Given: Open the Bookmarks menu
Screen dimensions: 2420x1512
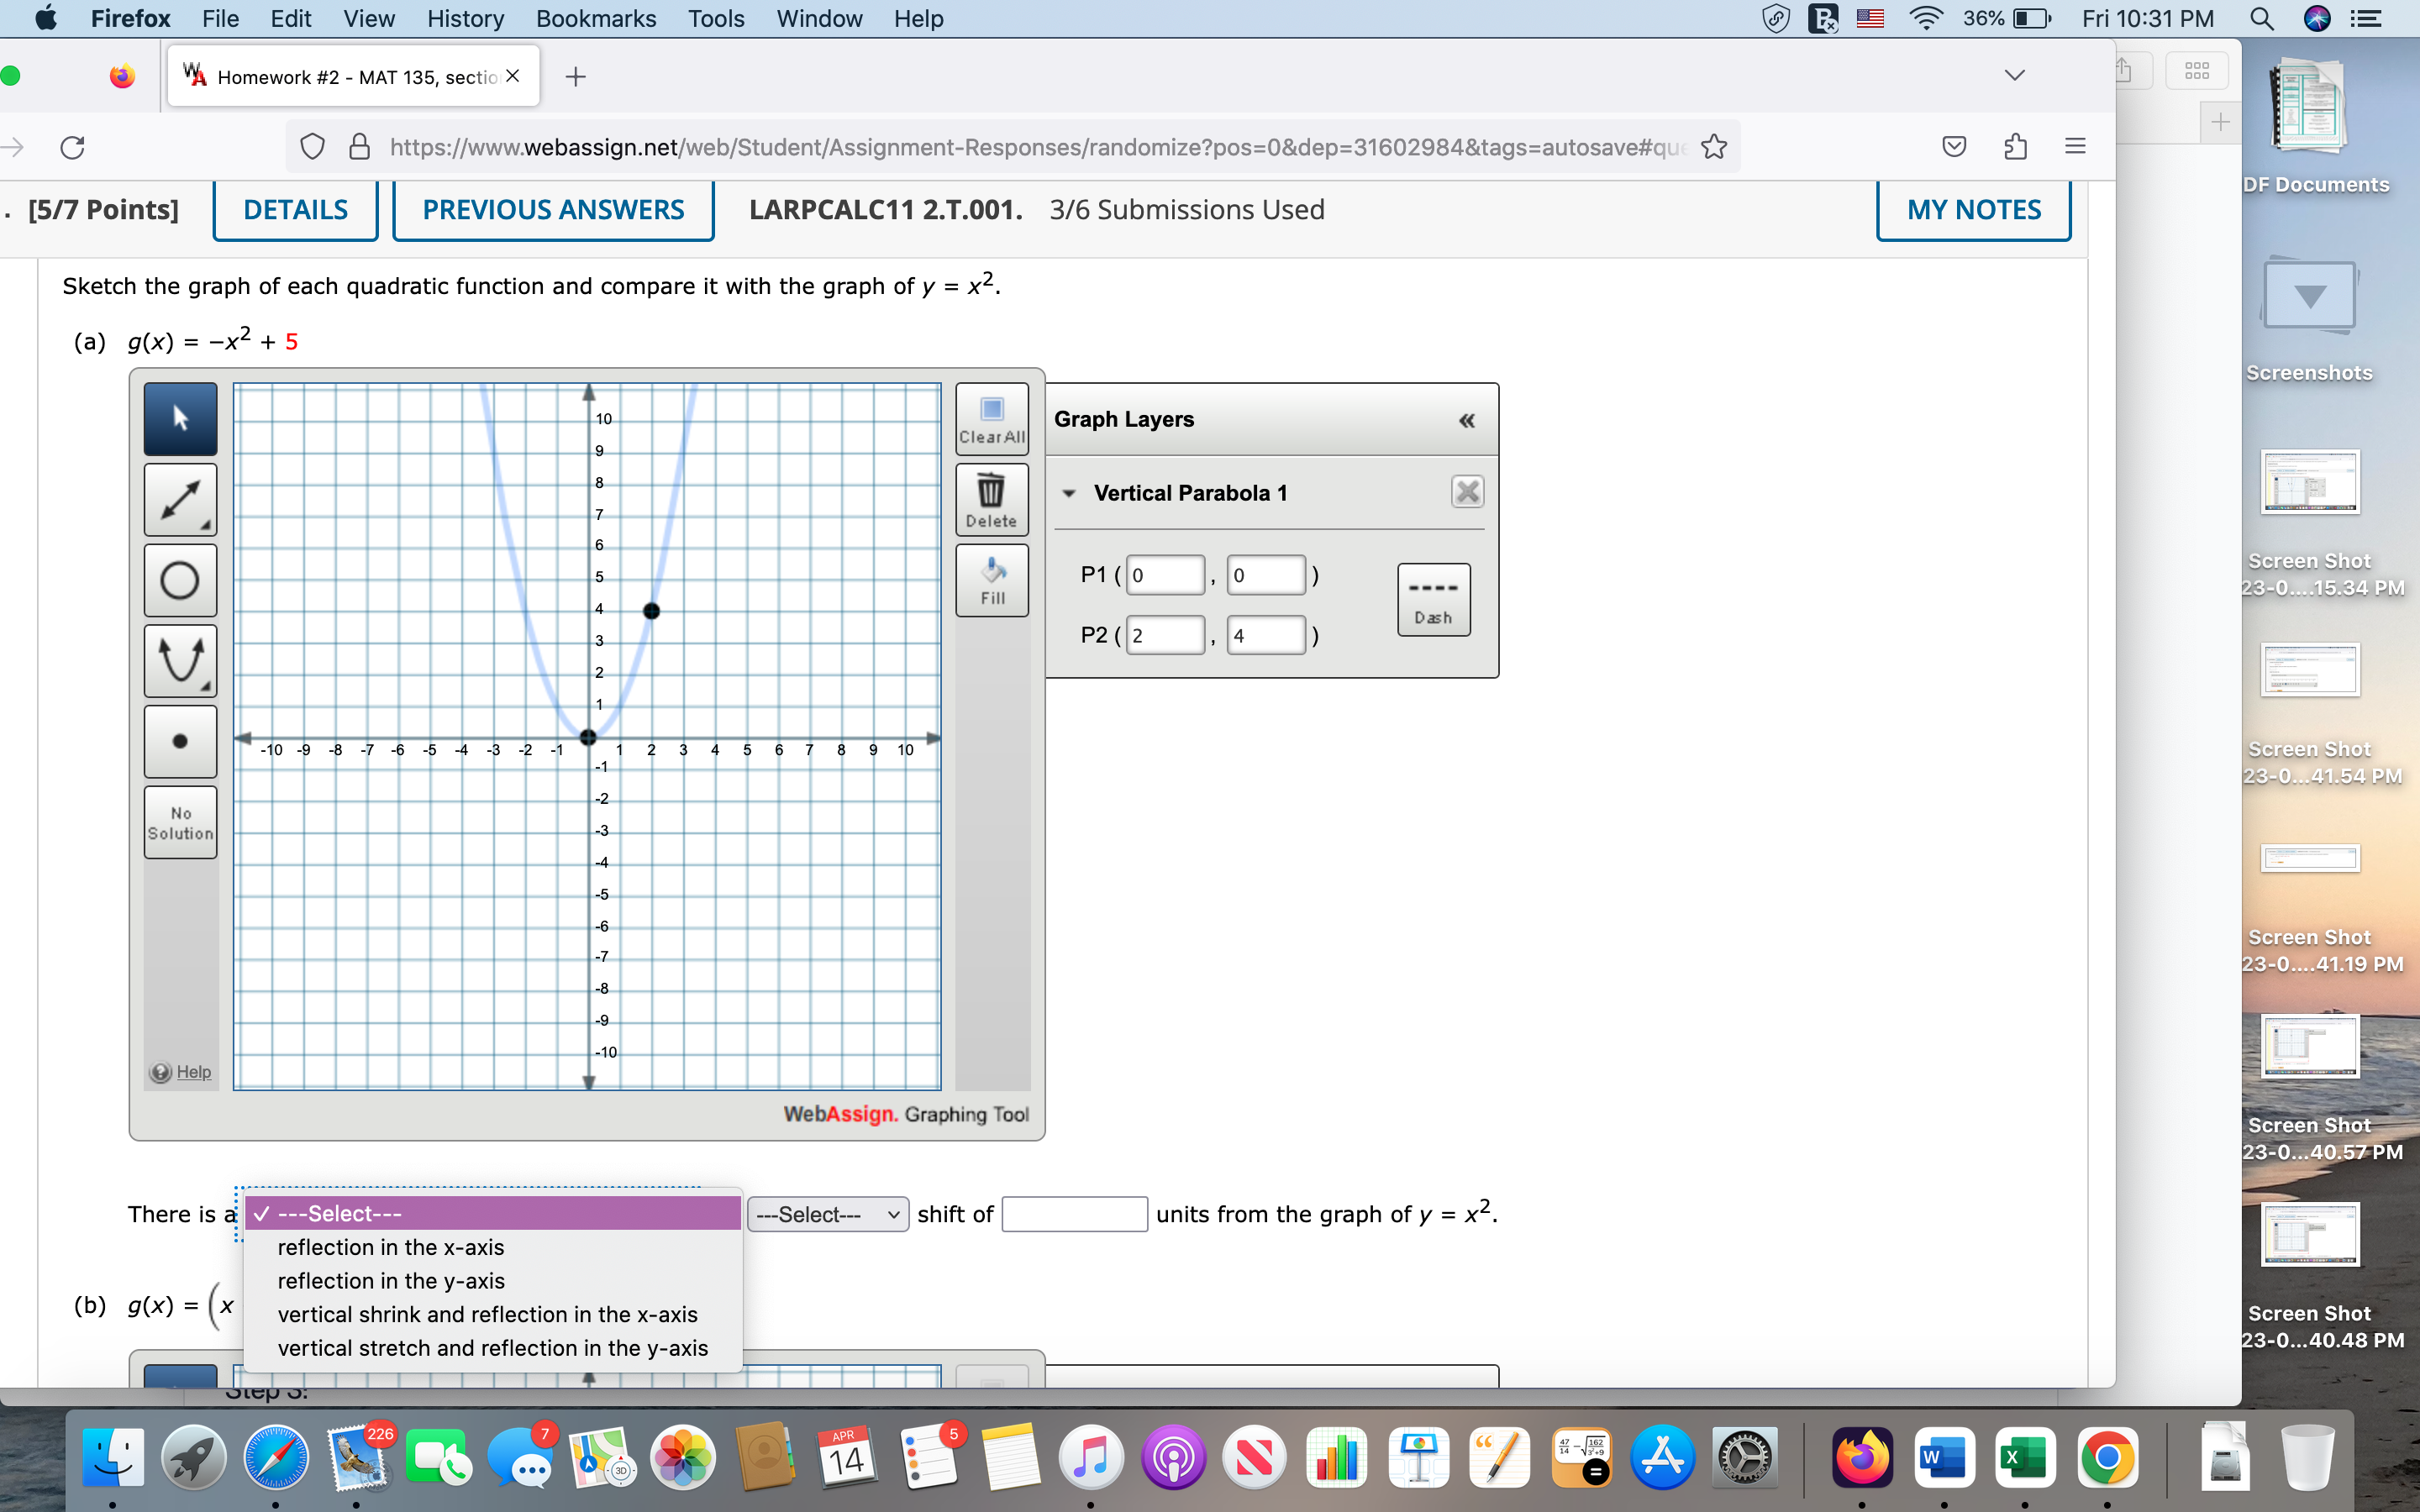Looking at the screenshot, I should click(x=595, y=18).
